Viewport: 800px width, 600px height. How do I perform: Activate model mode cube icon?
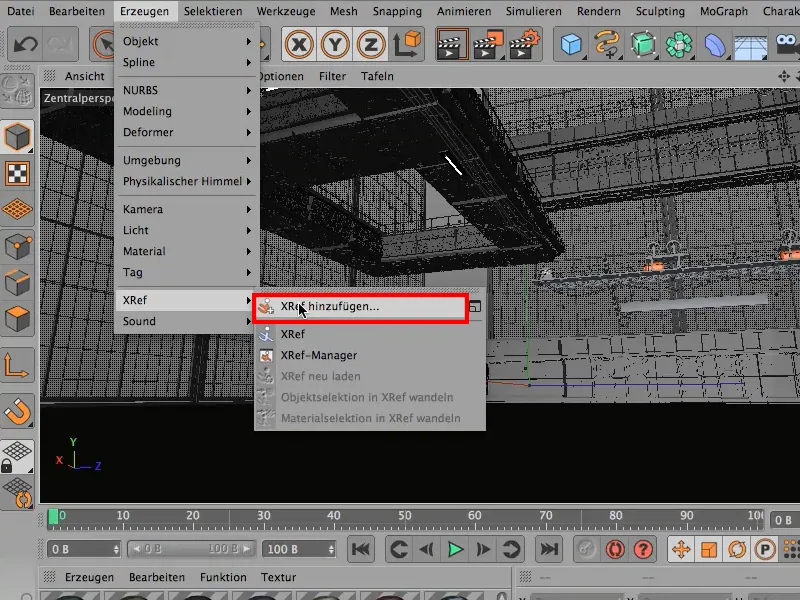(x=17, y=137)
